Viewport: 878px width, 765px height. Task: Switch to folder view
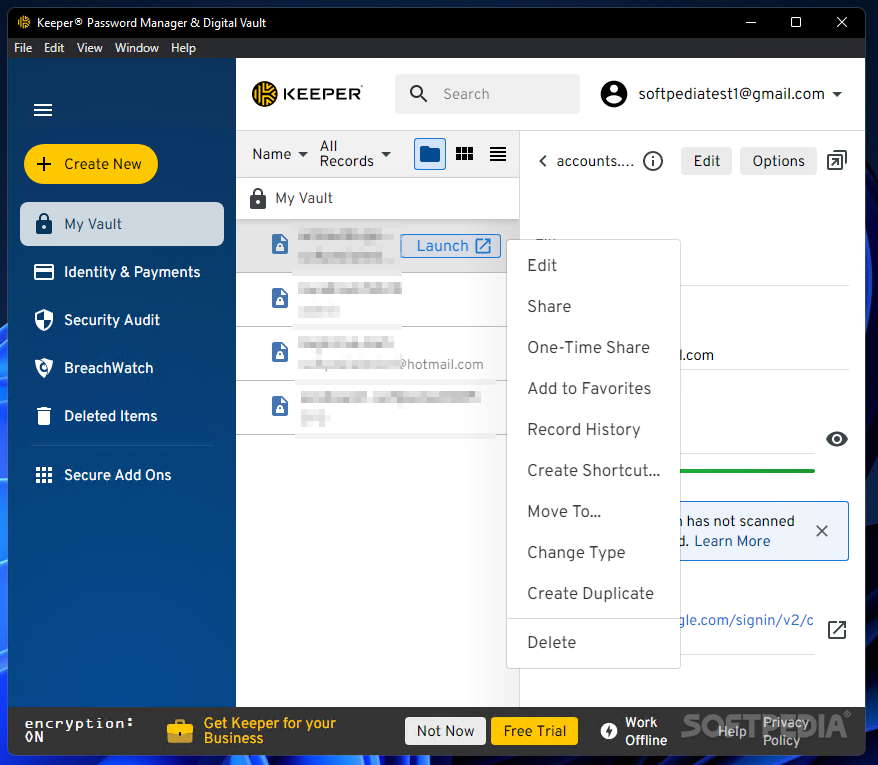pos(429,154)
